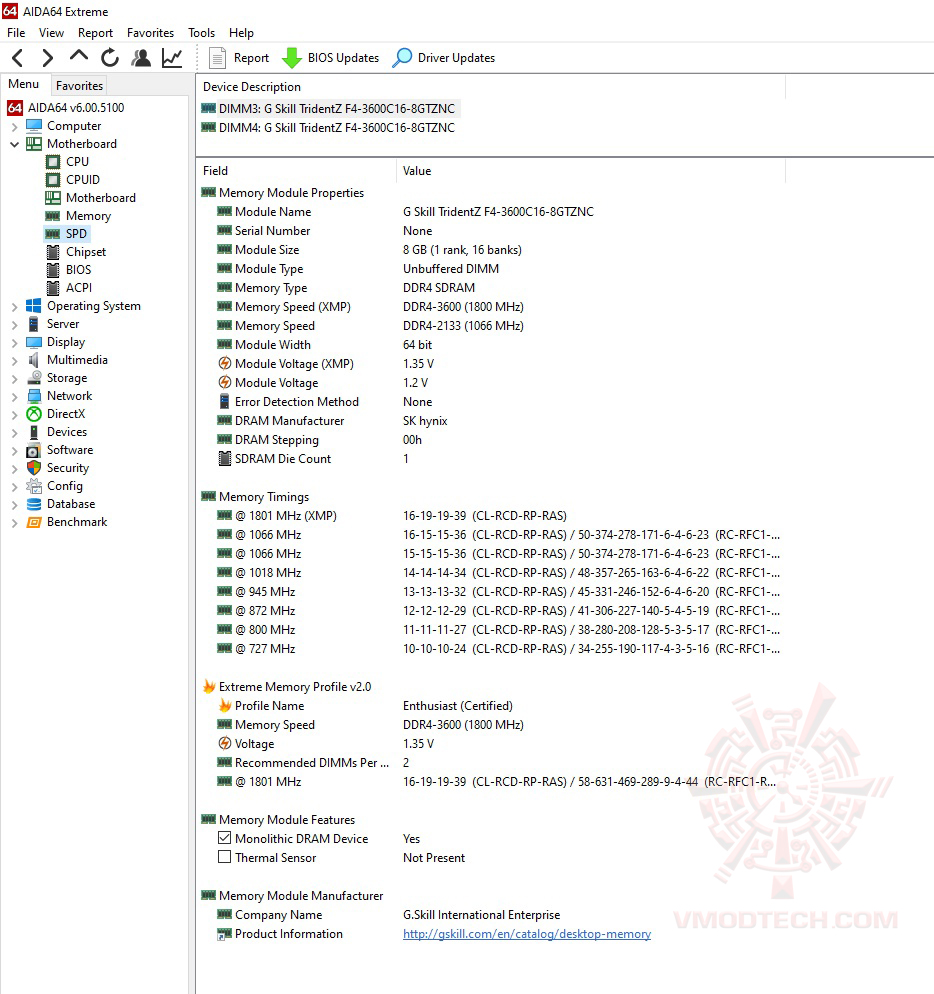Screen dimensions: 934x994
Task: Open the Help menu
Action: pos(241,32)
